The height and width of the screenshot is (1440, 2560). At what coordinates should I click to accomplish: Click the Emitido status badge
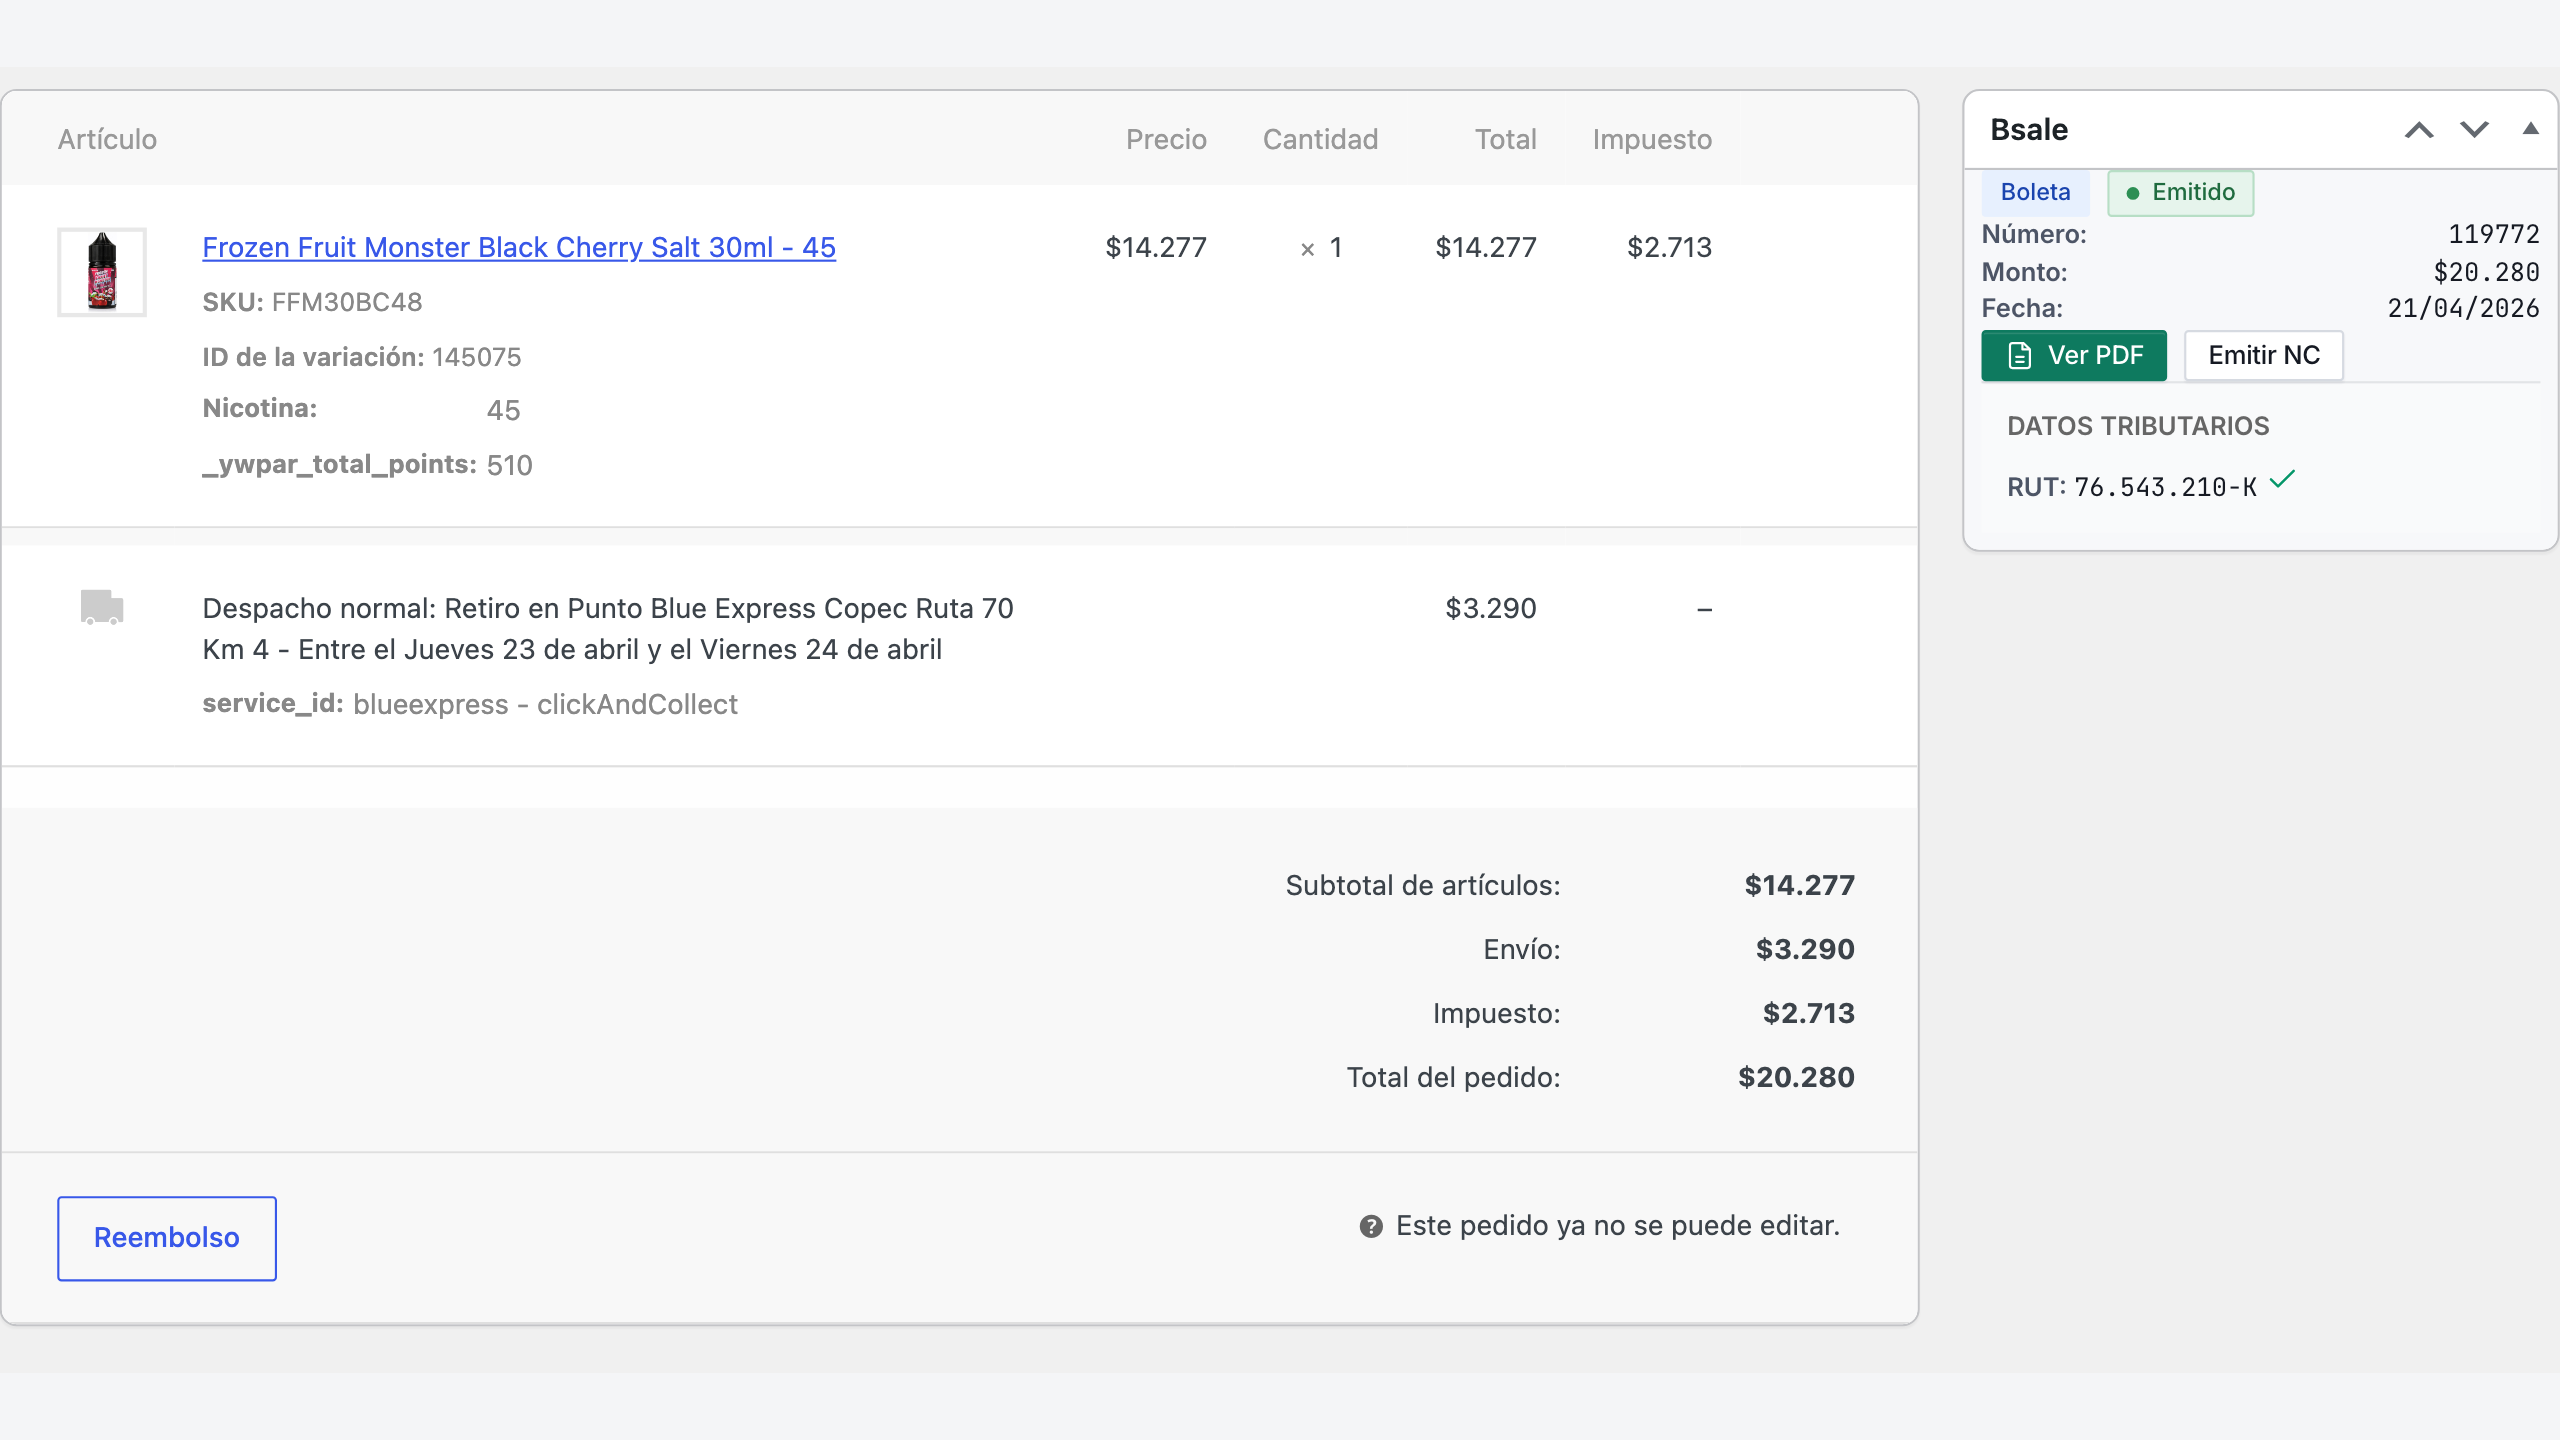(2181, 192)
